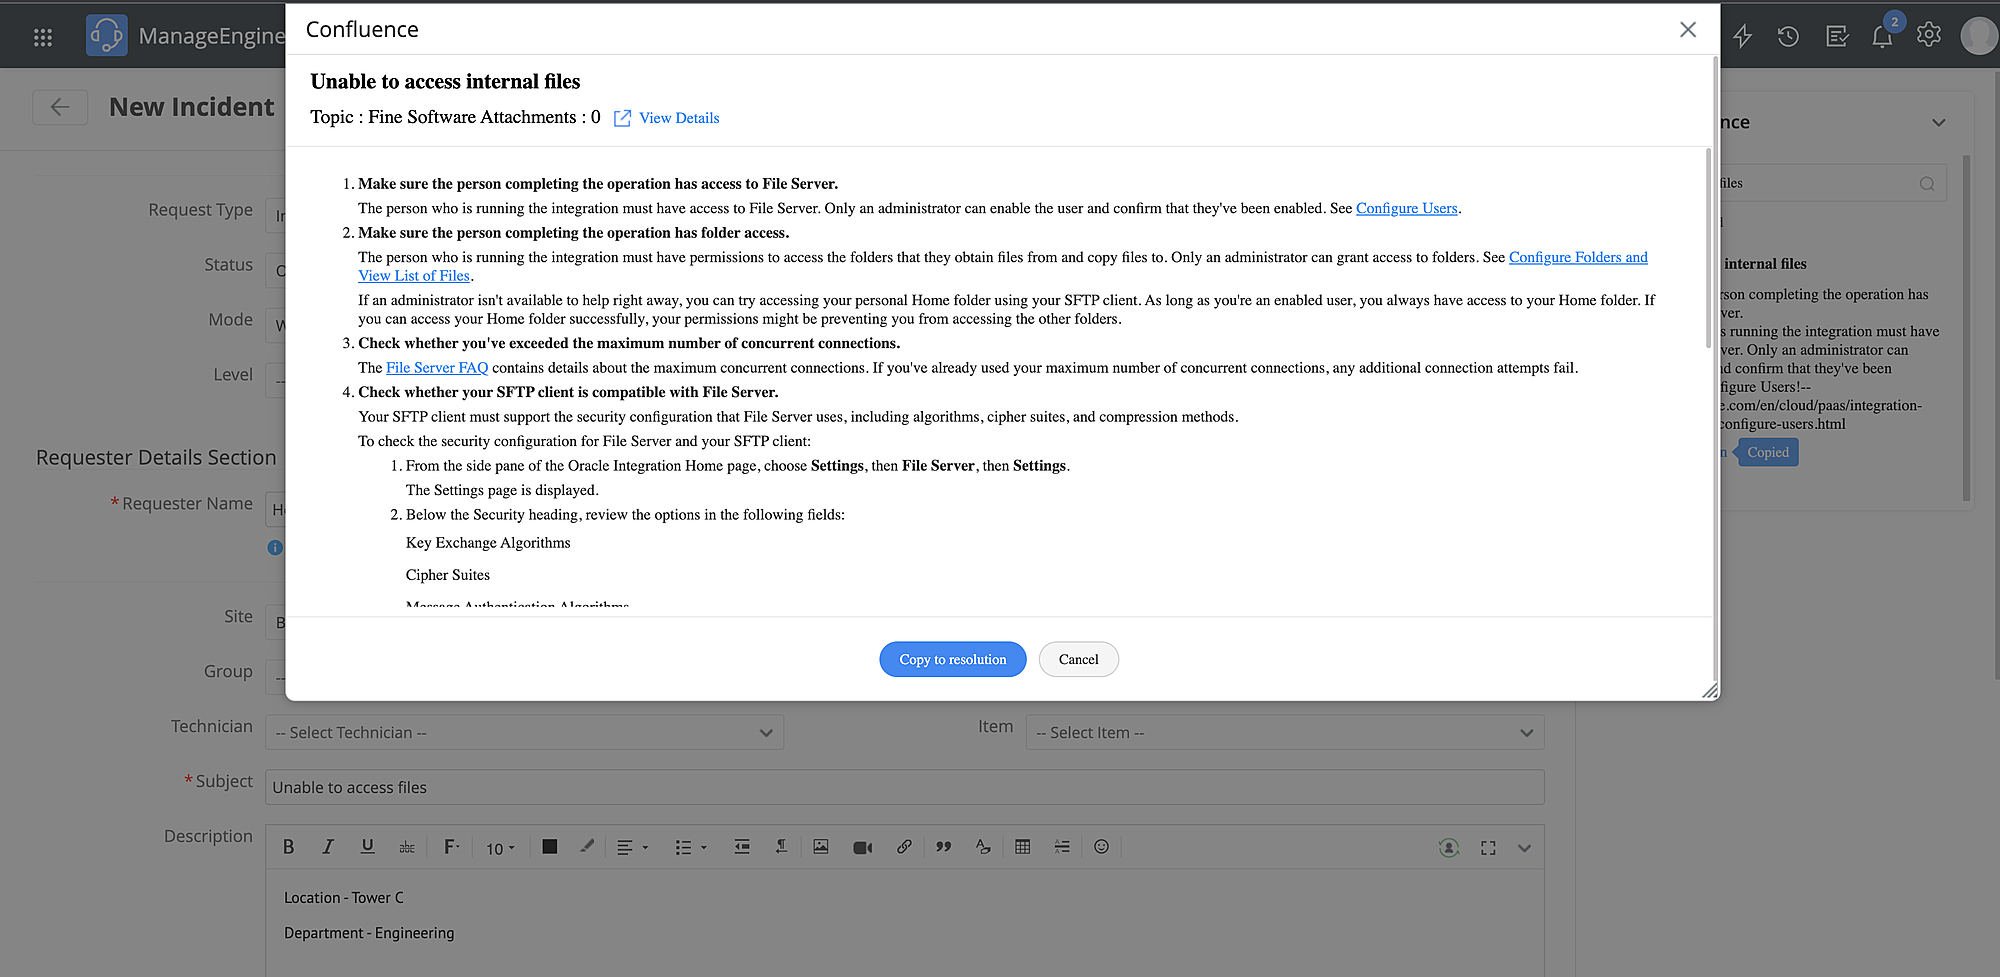Image resolution: width=2000 pixels, height=977 pixels.
Task: Open the font size 10 dropdown
Action: point(500,848)
